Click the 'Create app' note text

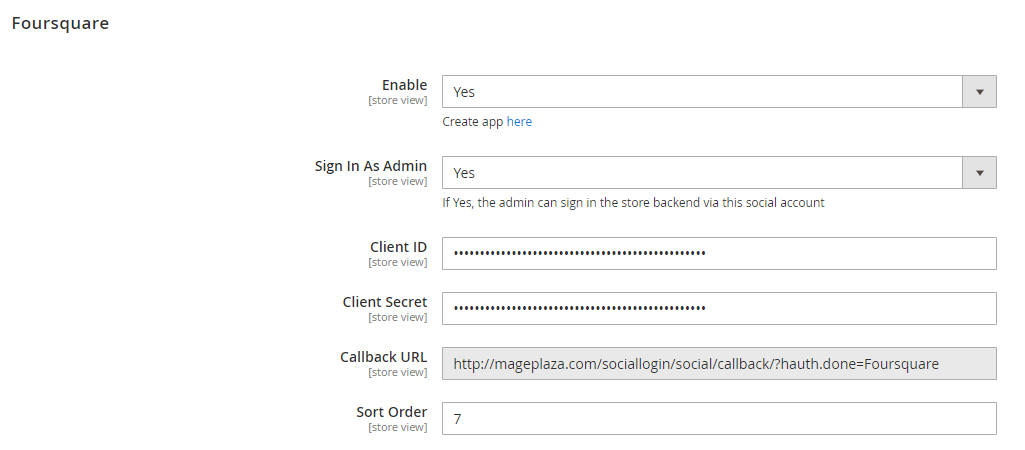pyautogui.click(x=474, y=122)
